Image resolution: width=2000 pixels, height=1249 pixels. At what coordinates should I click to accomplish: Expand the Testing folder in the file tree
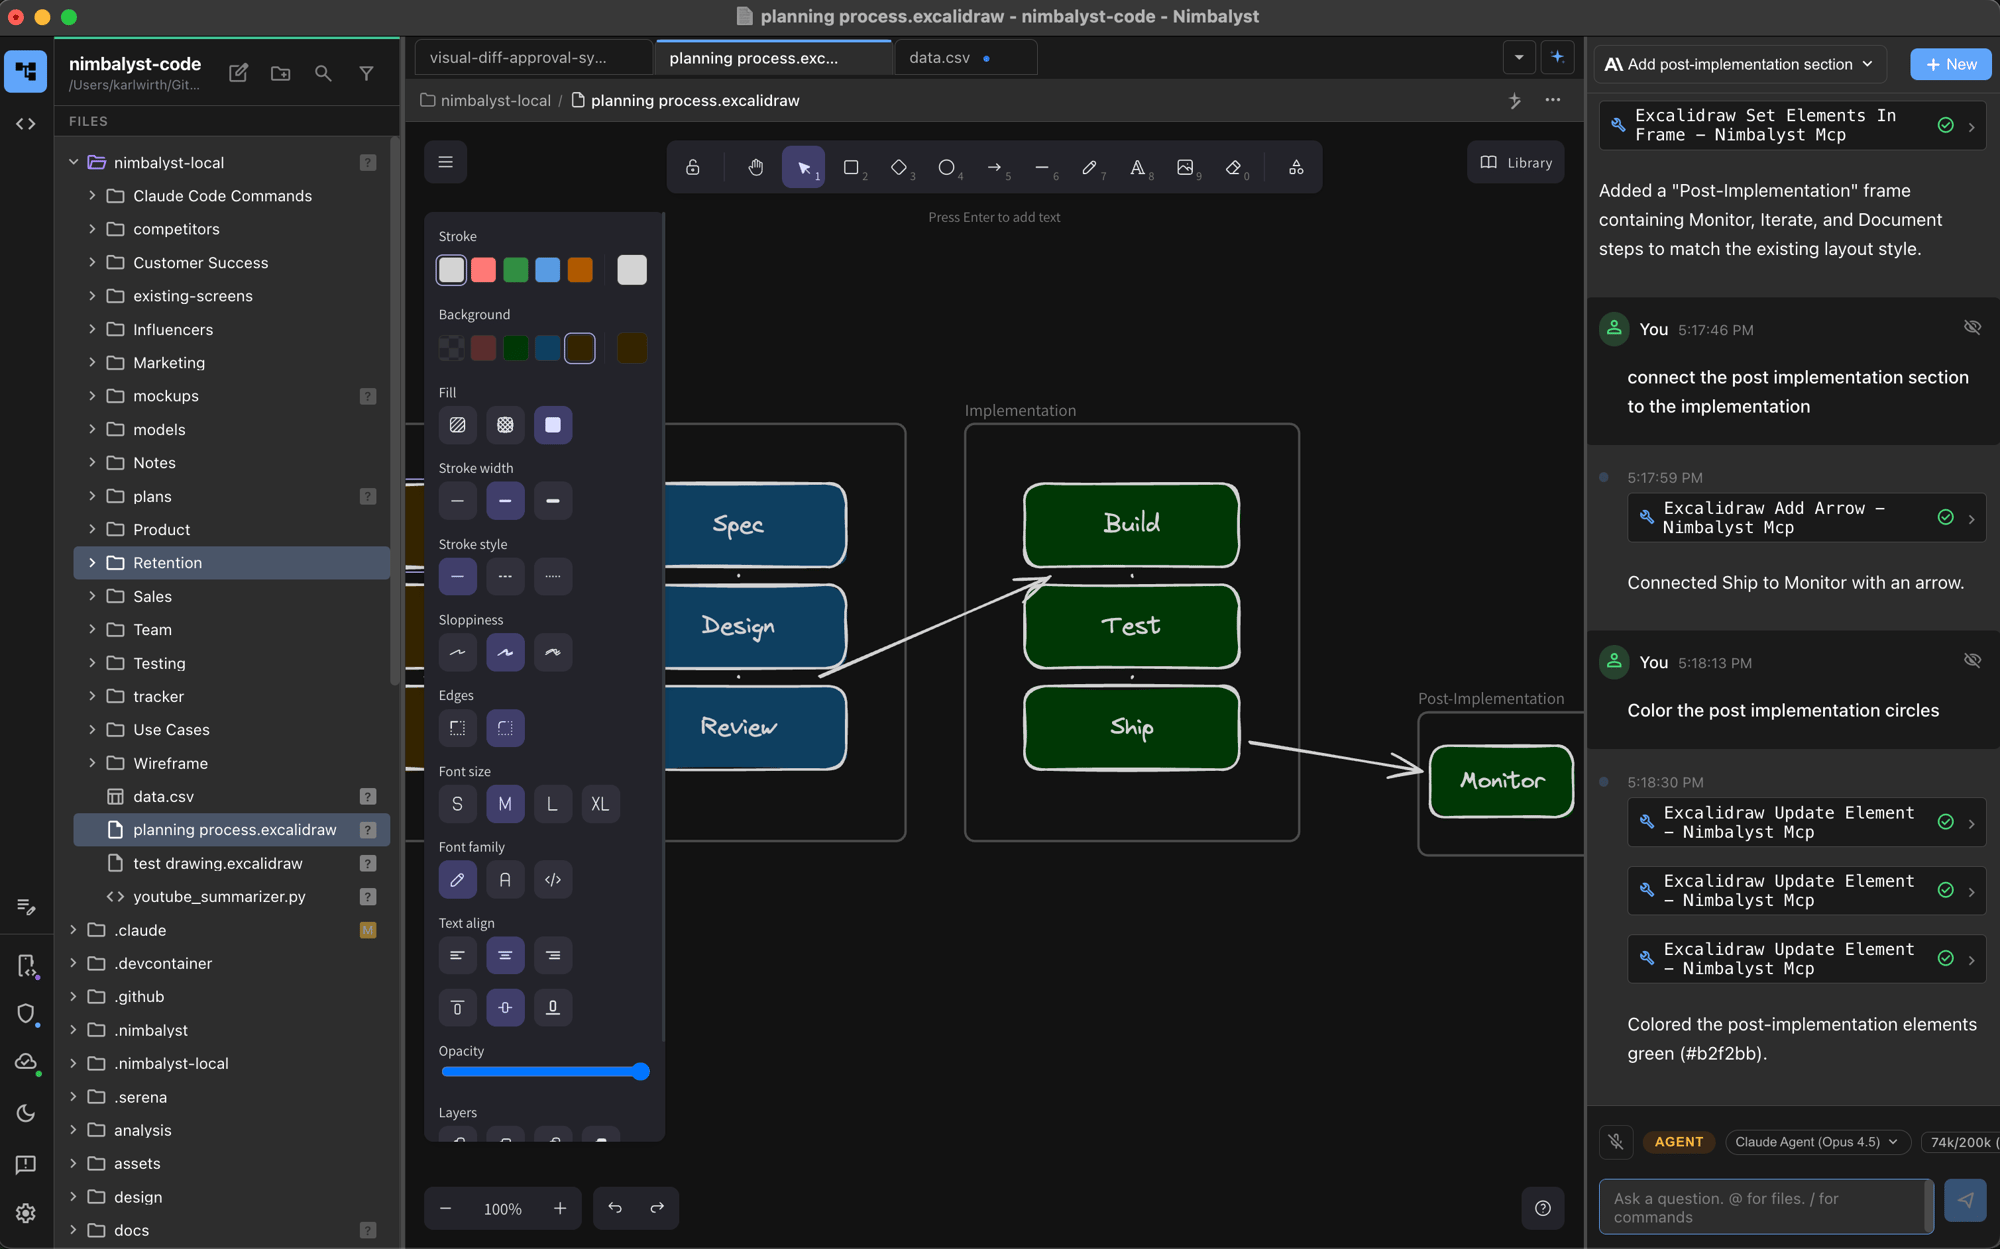click(x=92, y=663)
